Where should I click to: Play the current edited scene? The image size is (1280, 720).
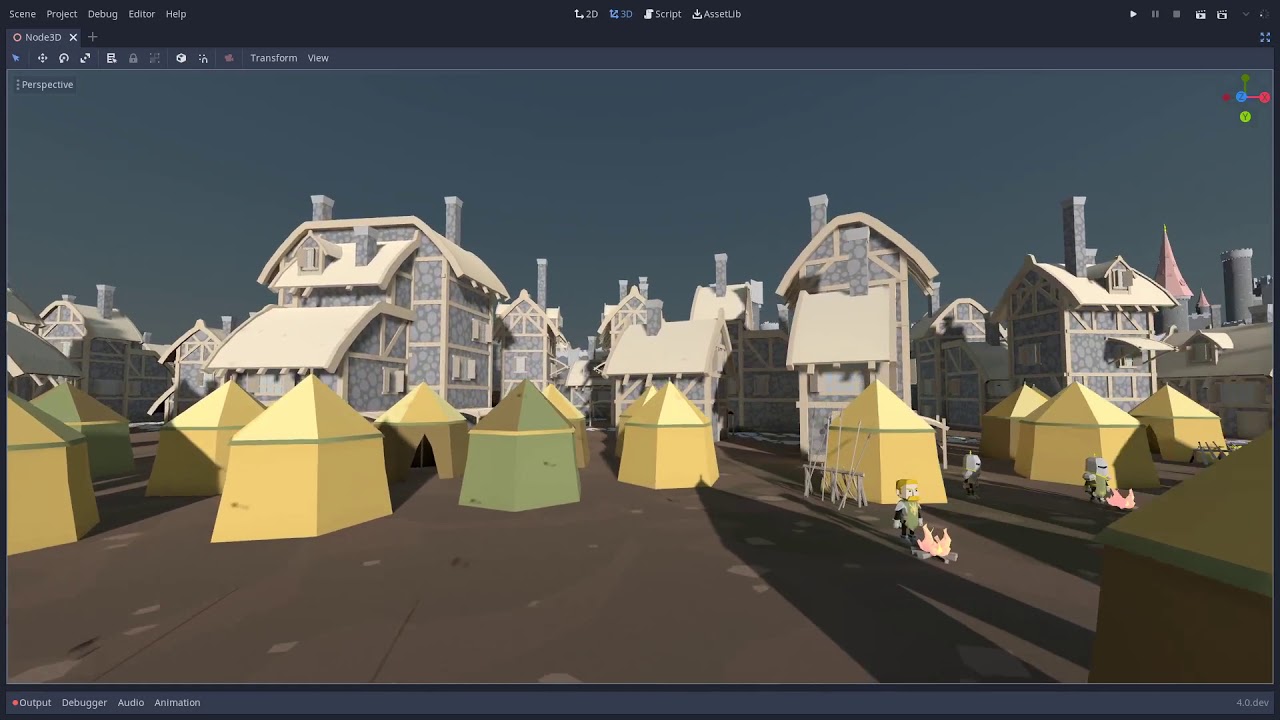click(1200, 14)
